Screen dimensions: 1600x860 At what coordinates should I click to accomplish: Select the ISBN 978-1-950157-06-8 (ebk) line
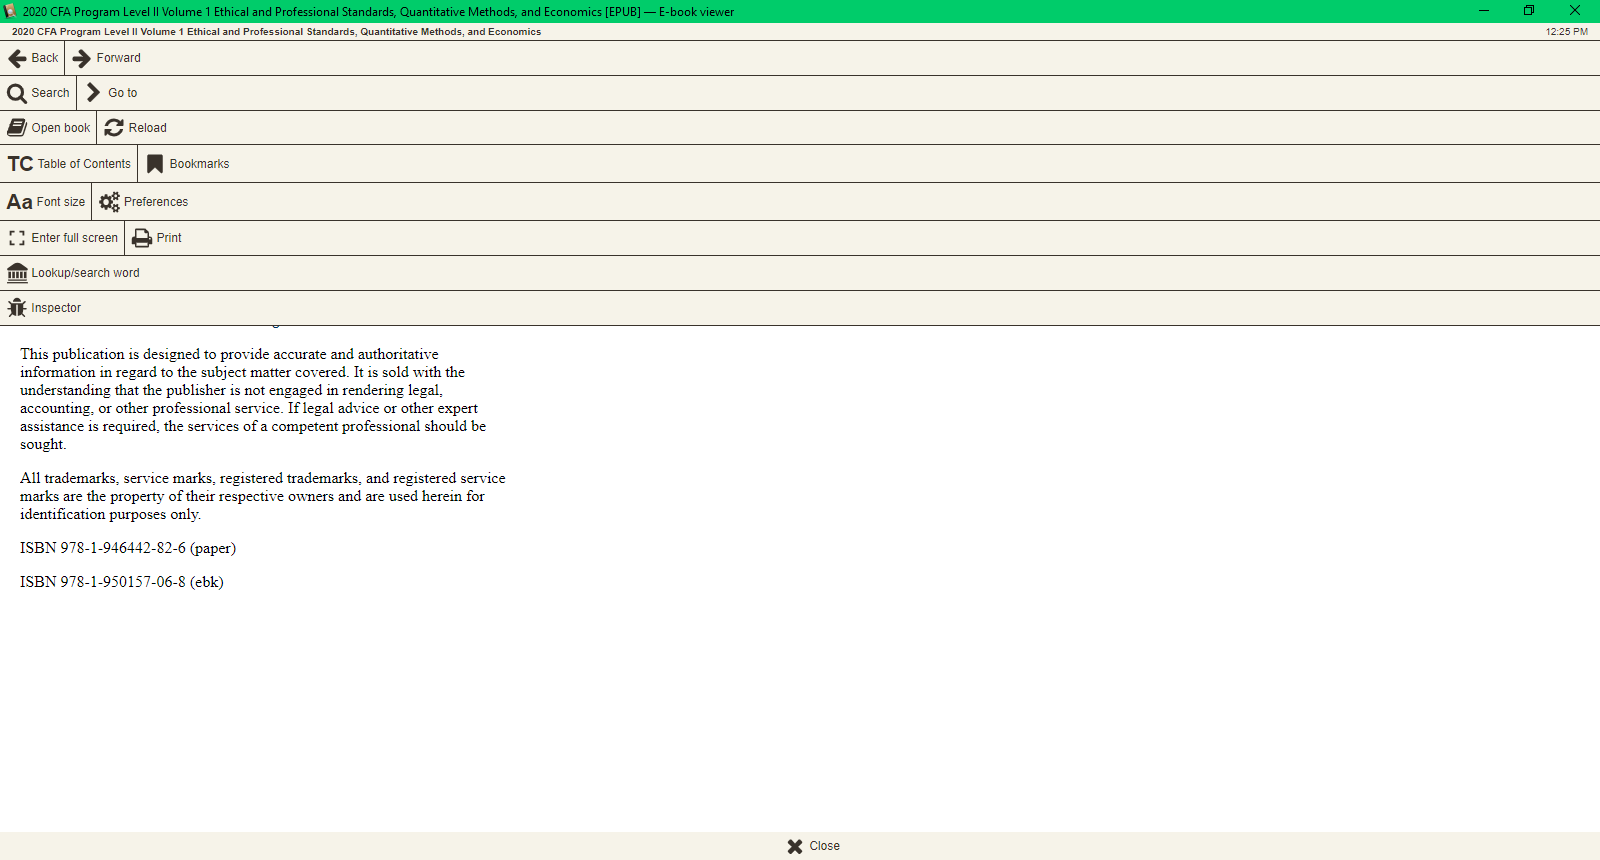[x=122, y=582]
